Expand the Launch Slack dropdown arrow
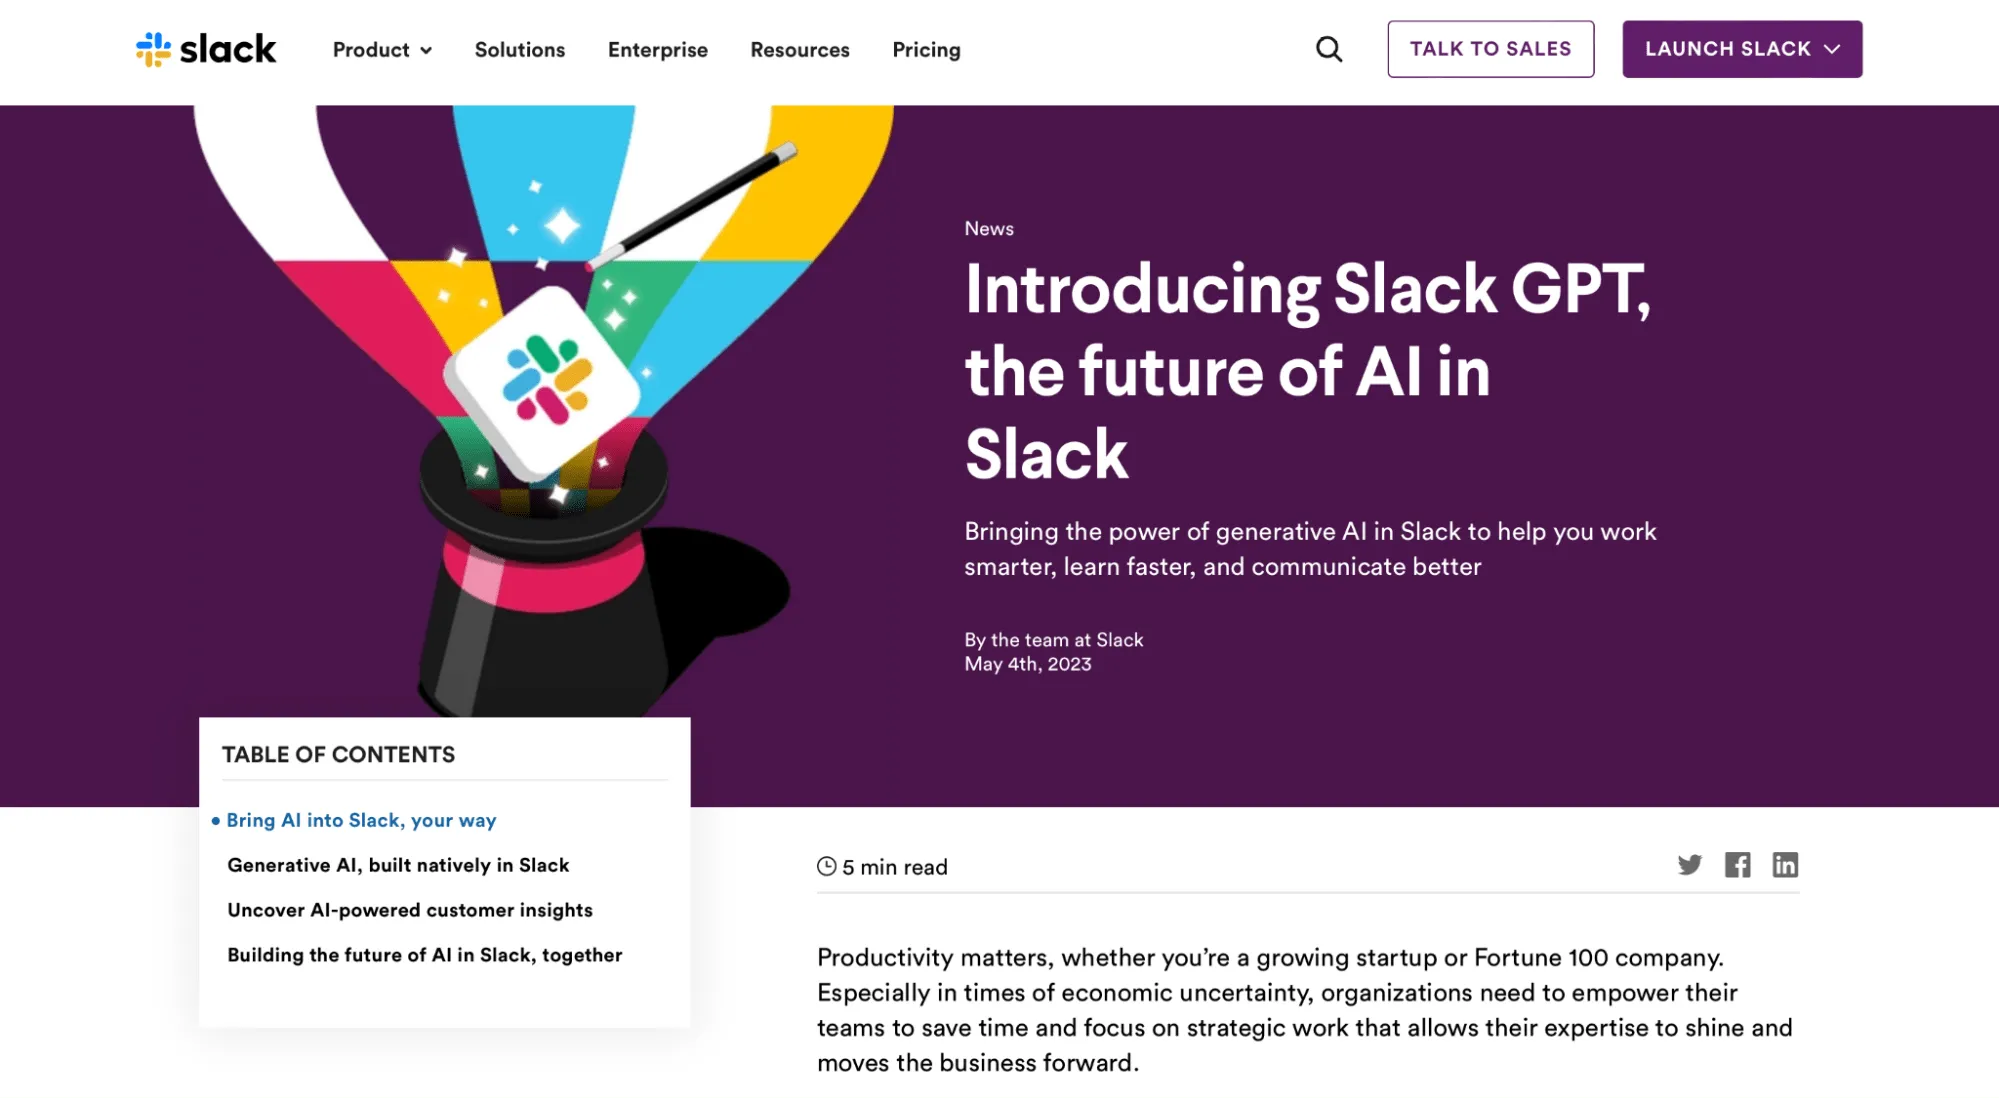Image resolution: width=1999 pixels, height=1099 pixels. (x=1832, y=49)
